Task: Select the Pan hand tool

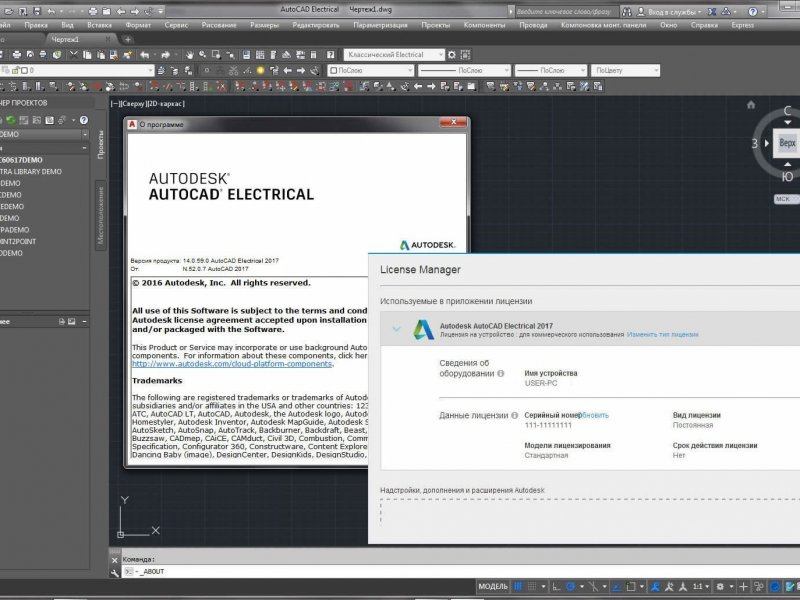Action: 190,55
